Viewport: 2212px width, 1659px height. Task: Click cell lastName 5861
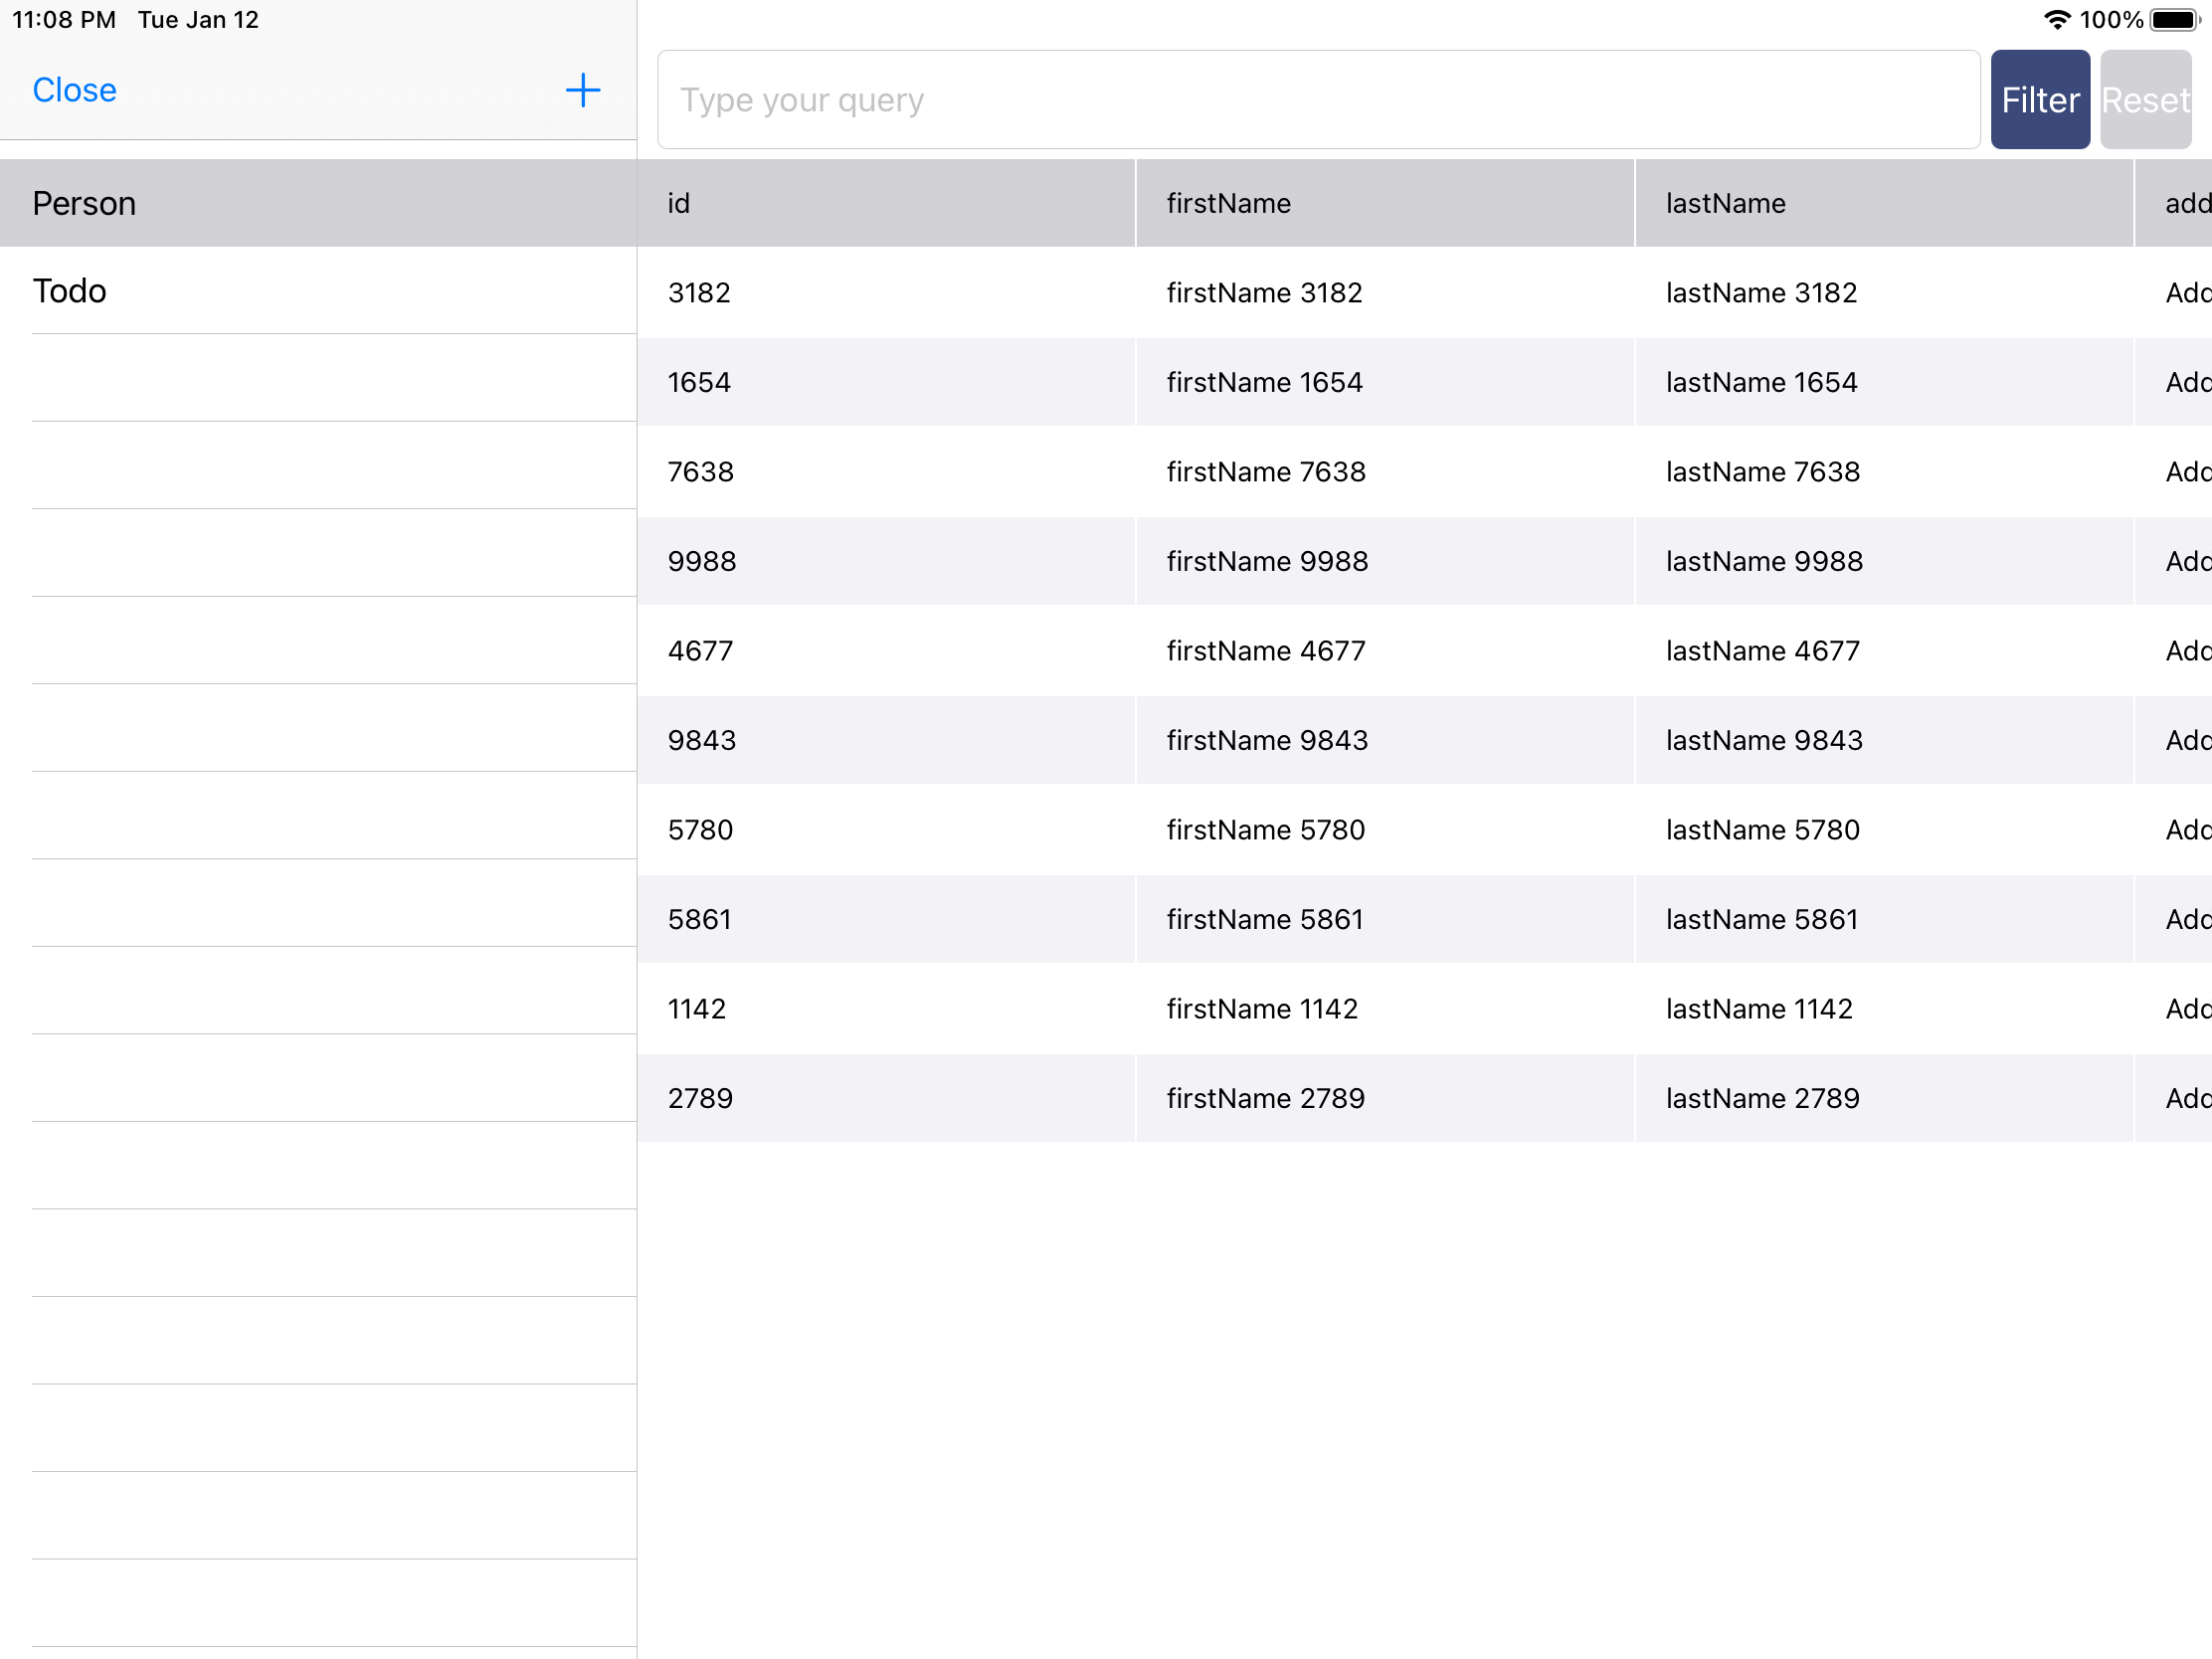point(1761,919)
